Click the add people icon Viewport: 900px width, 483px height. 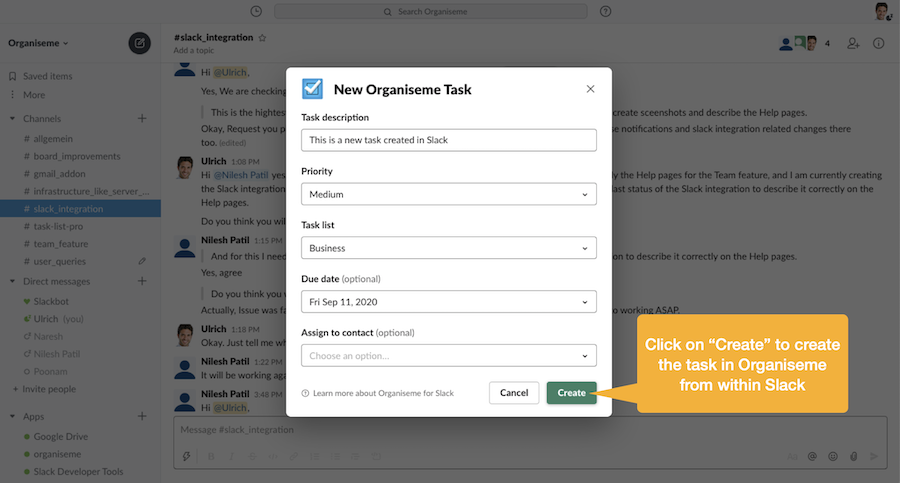point(853,43)
